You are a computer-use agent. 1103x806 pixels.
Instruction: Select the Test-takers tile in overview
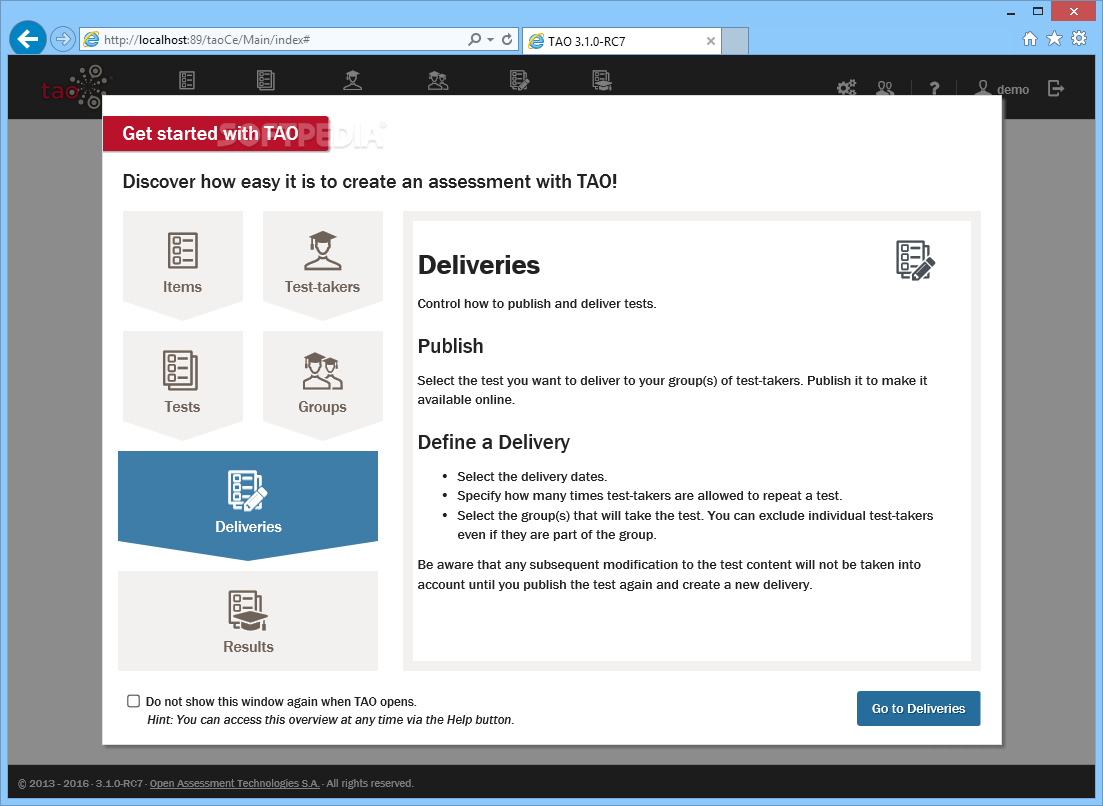323,265
